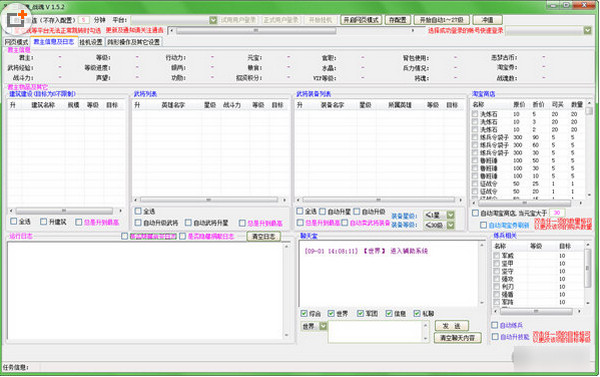Toggle 总是升到最高 under 武将列表
Image resolution: width=600 pixels, height=377 pixels.
(242, 223)
